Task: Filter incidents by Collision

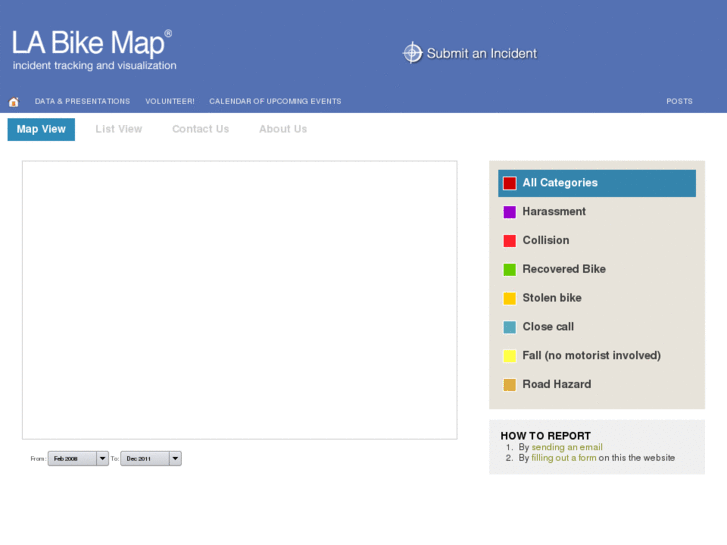Action: click(x=597, y=241)
